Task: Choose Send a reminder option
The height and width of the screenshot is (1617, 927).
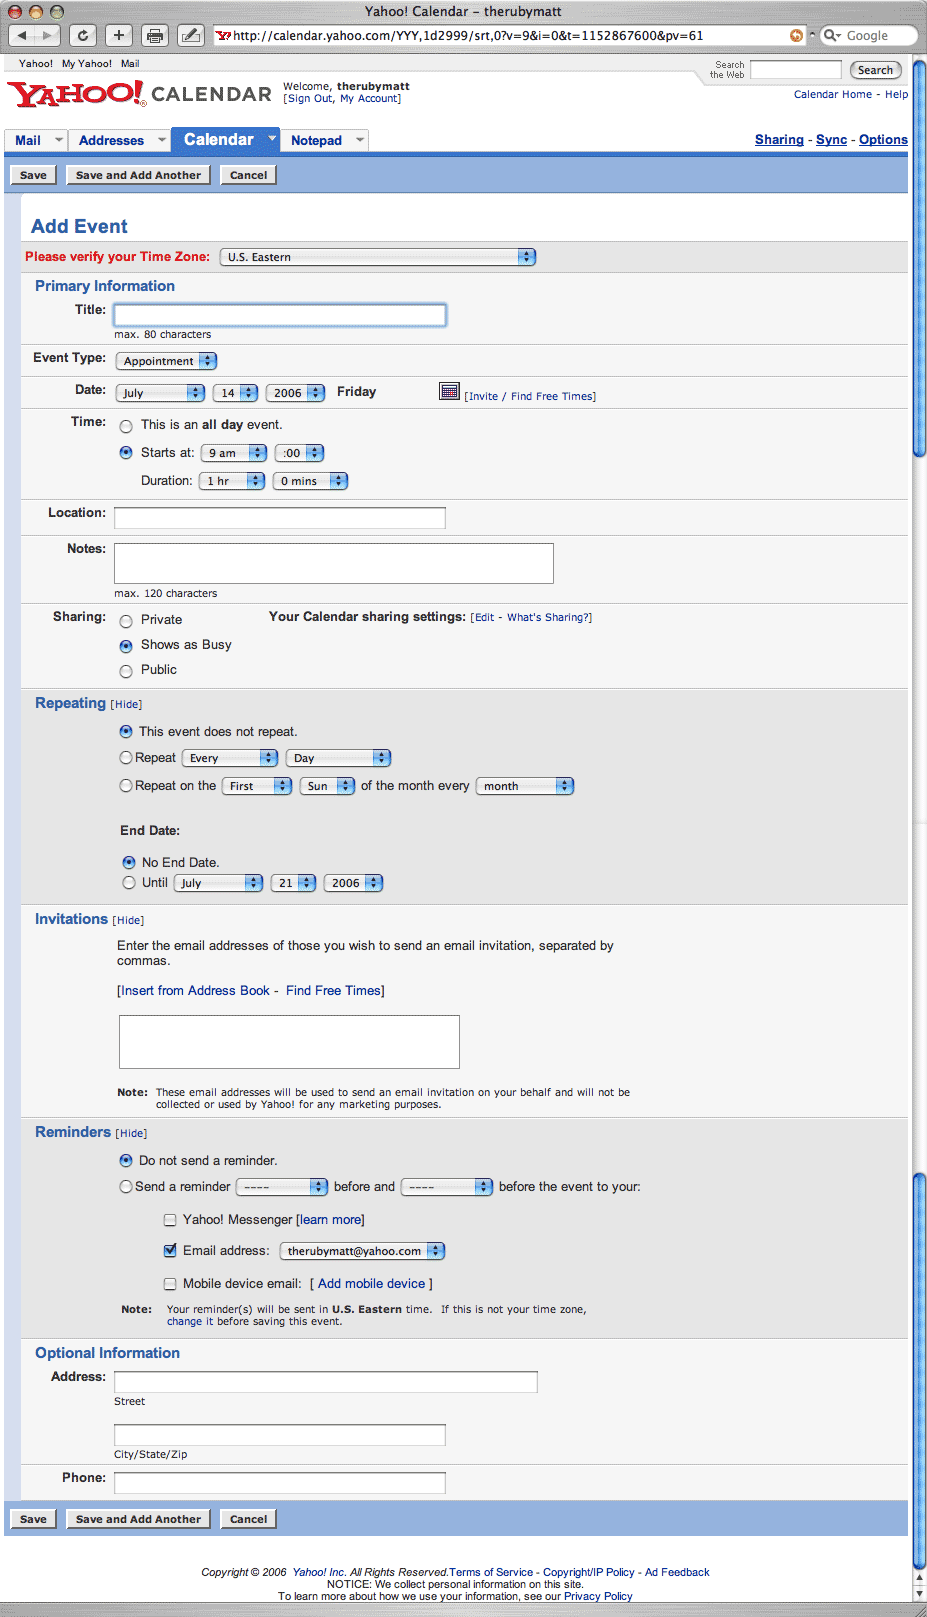Action: tap(126, 1187)
